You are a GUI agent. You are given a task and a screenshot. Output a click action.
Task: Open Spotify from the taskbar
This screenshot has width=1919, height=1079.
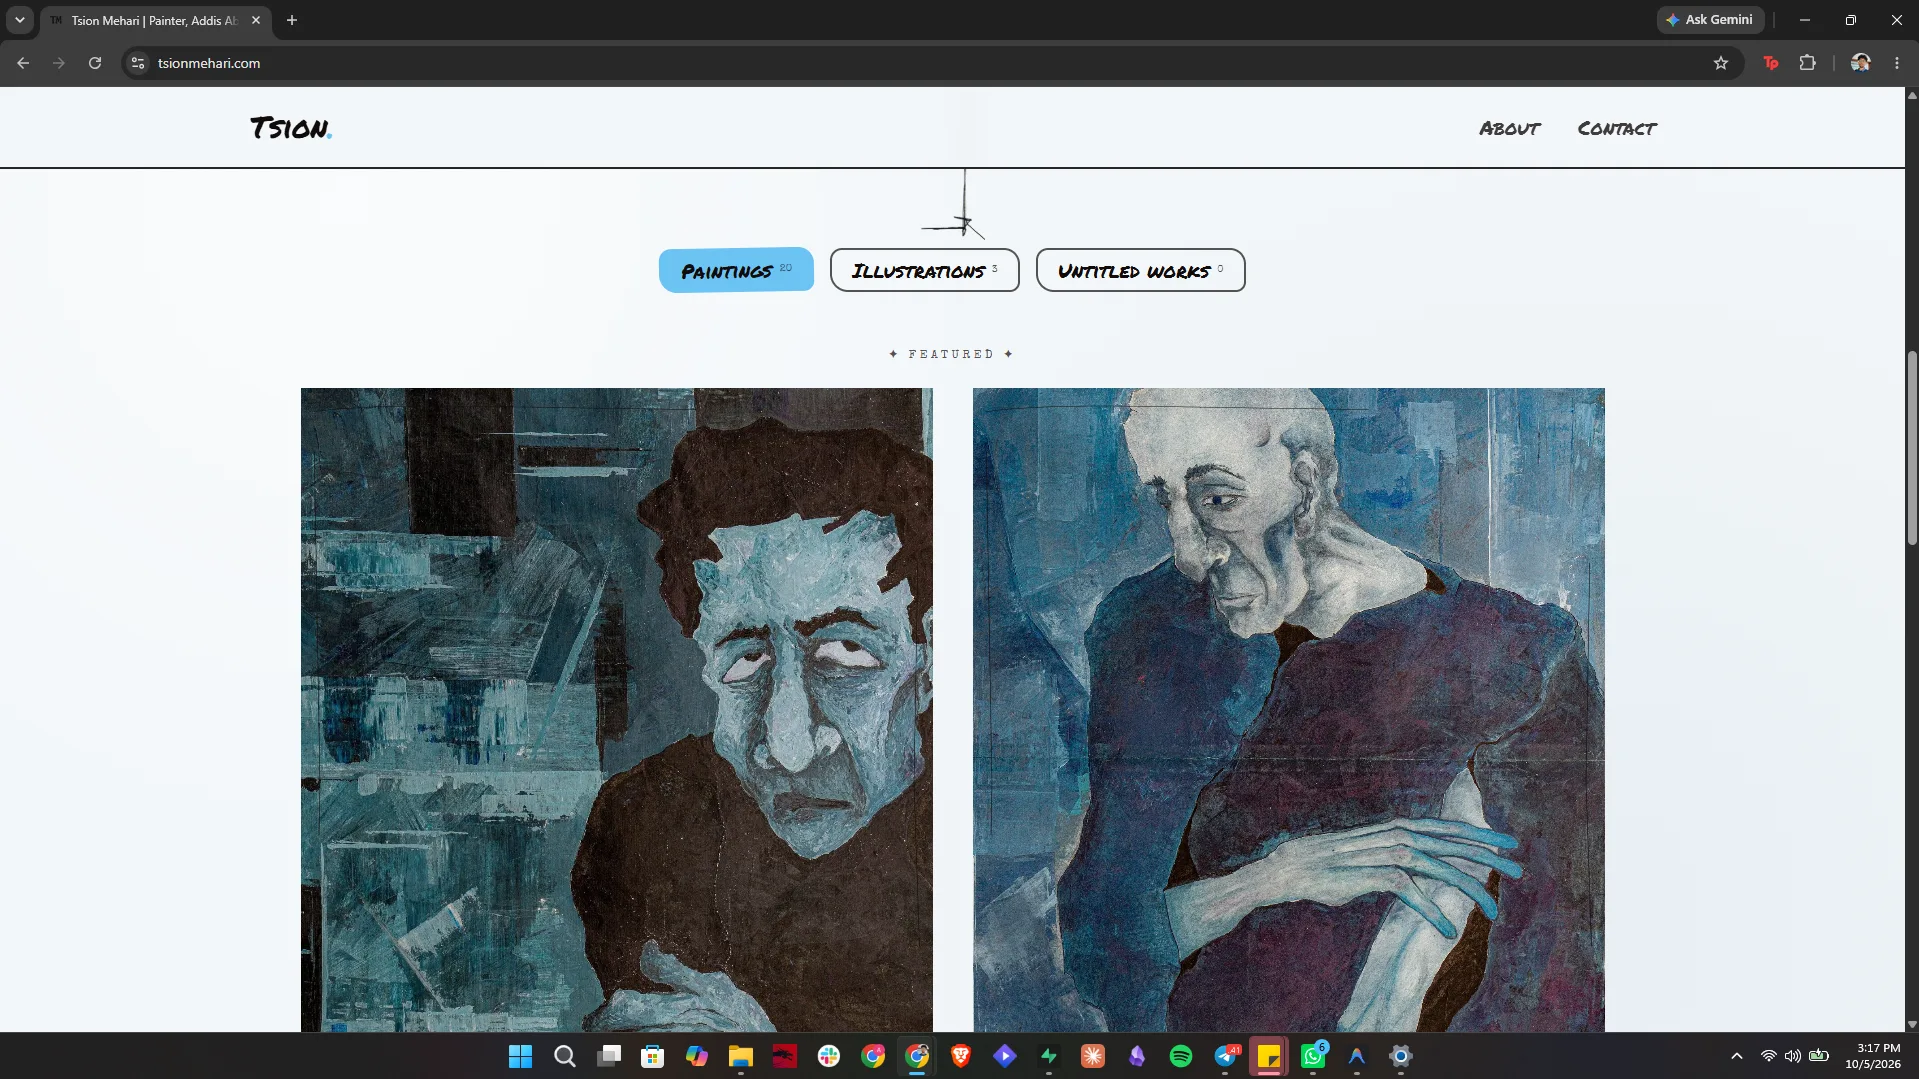coord(1180,1056)
